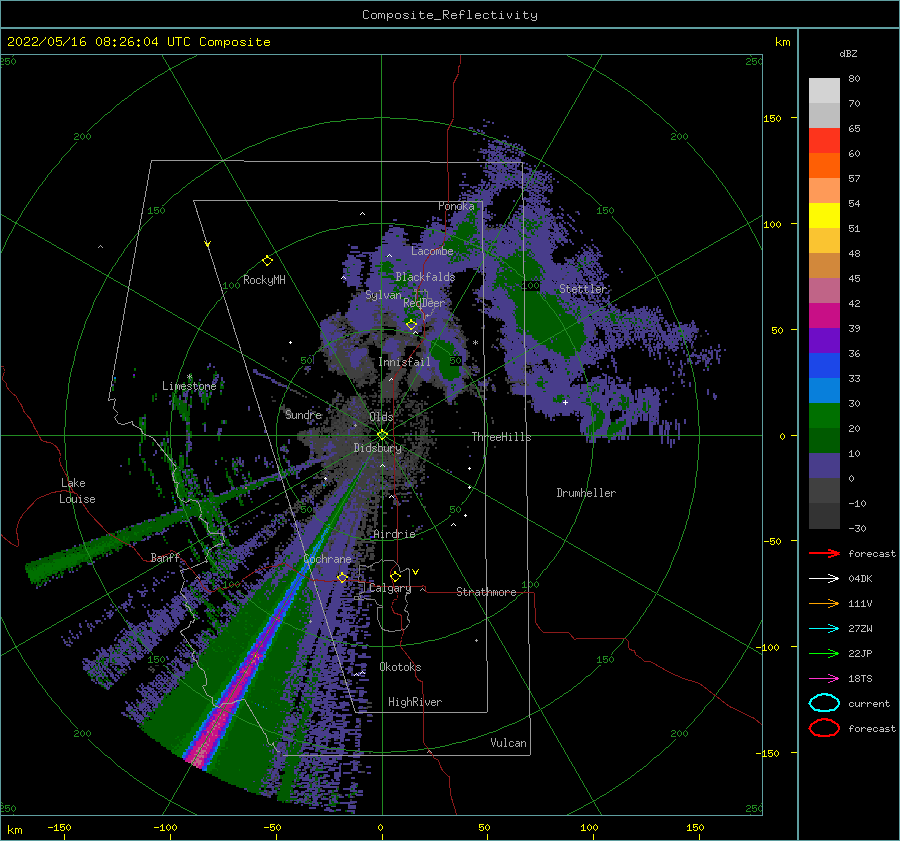The image size is (900, 841).
Task: Click the magenta 18TS arrow legend icon
Action: click(x=824, y=679)
